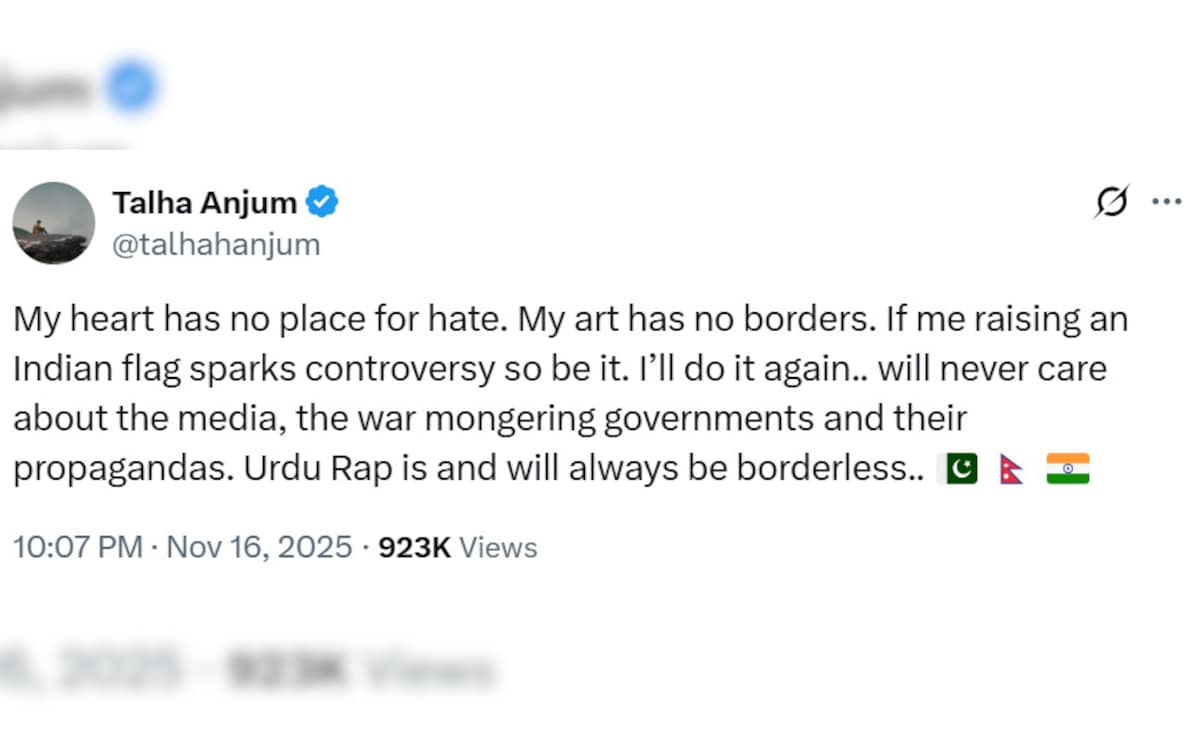The height and width of the screenshot is (738, 1200).
Task: Click the India flag emoji
Action: pyautogui.click(x=1068, y=470)
